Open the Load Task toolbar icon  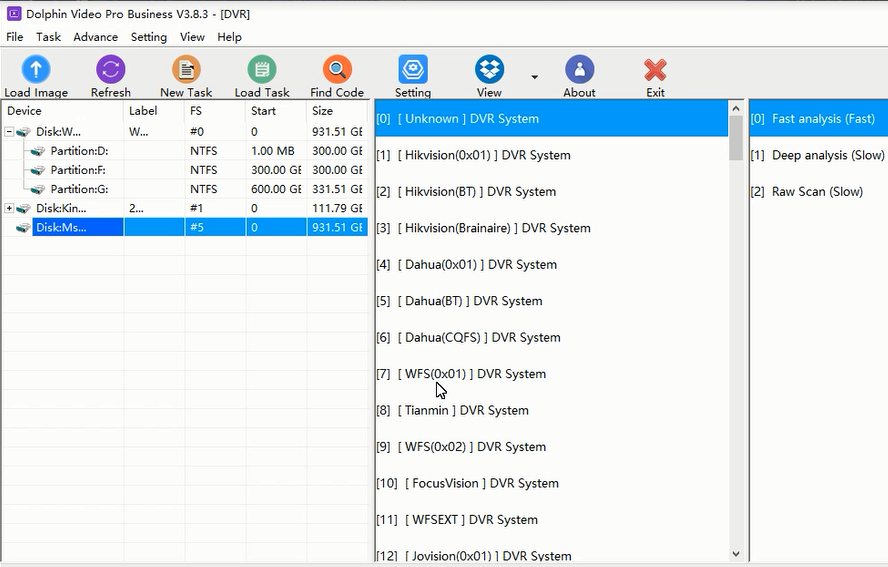click(262, 70)
